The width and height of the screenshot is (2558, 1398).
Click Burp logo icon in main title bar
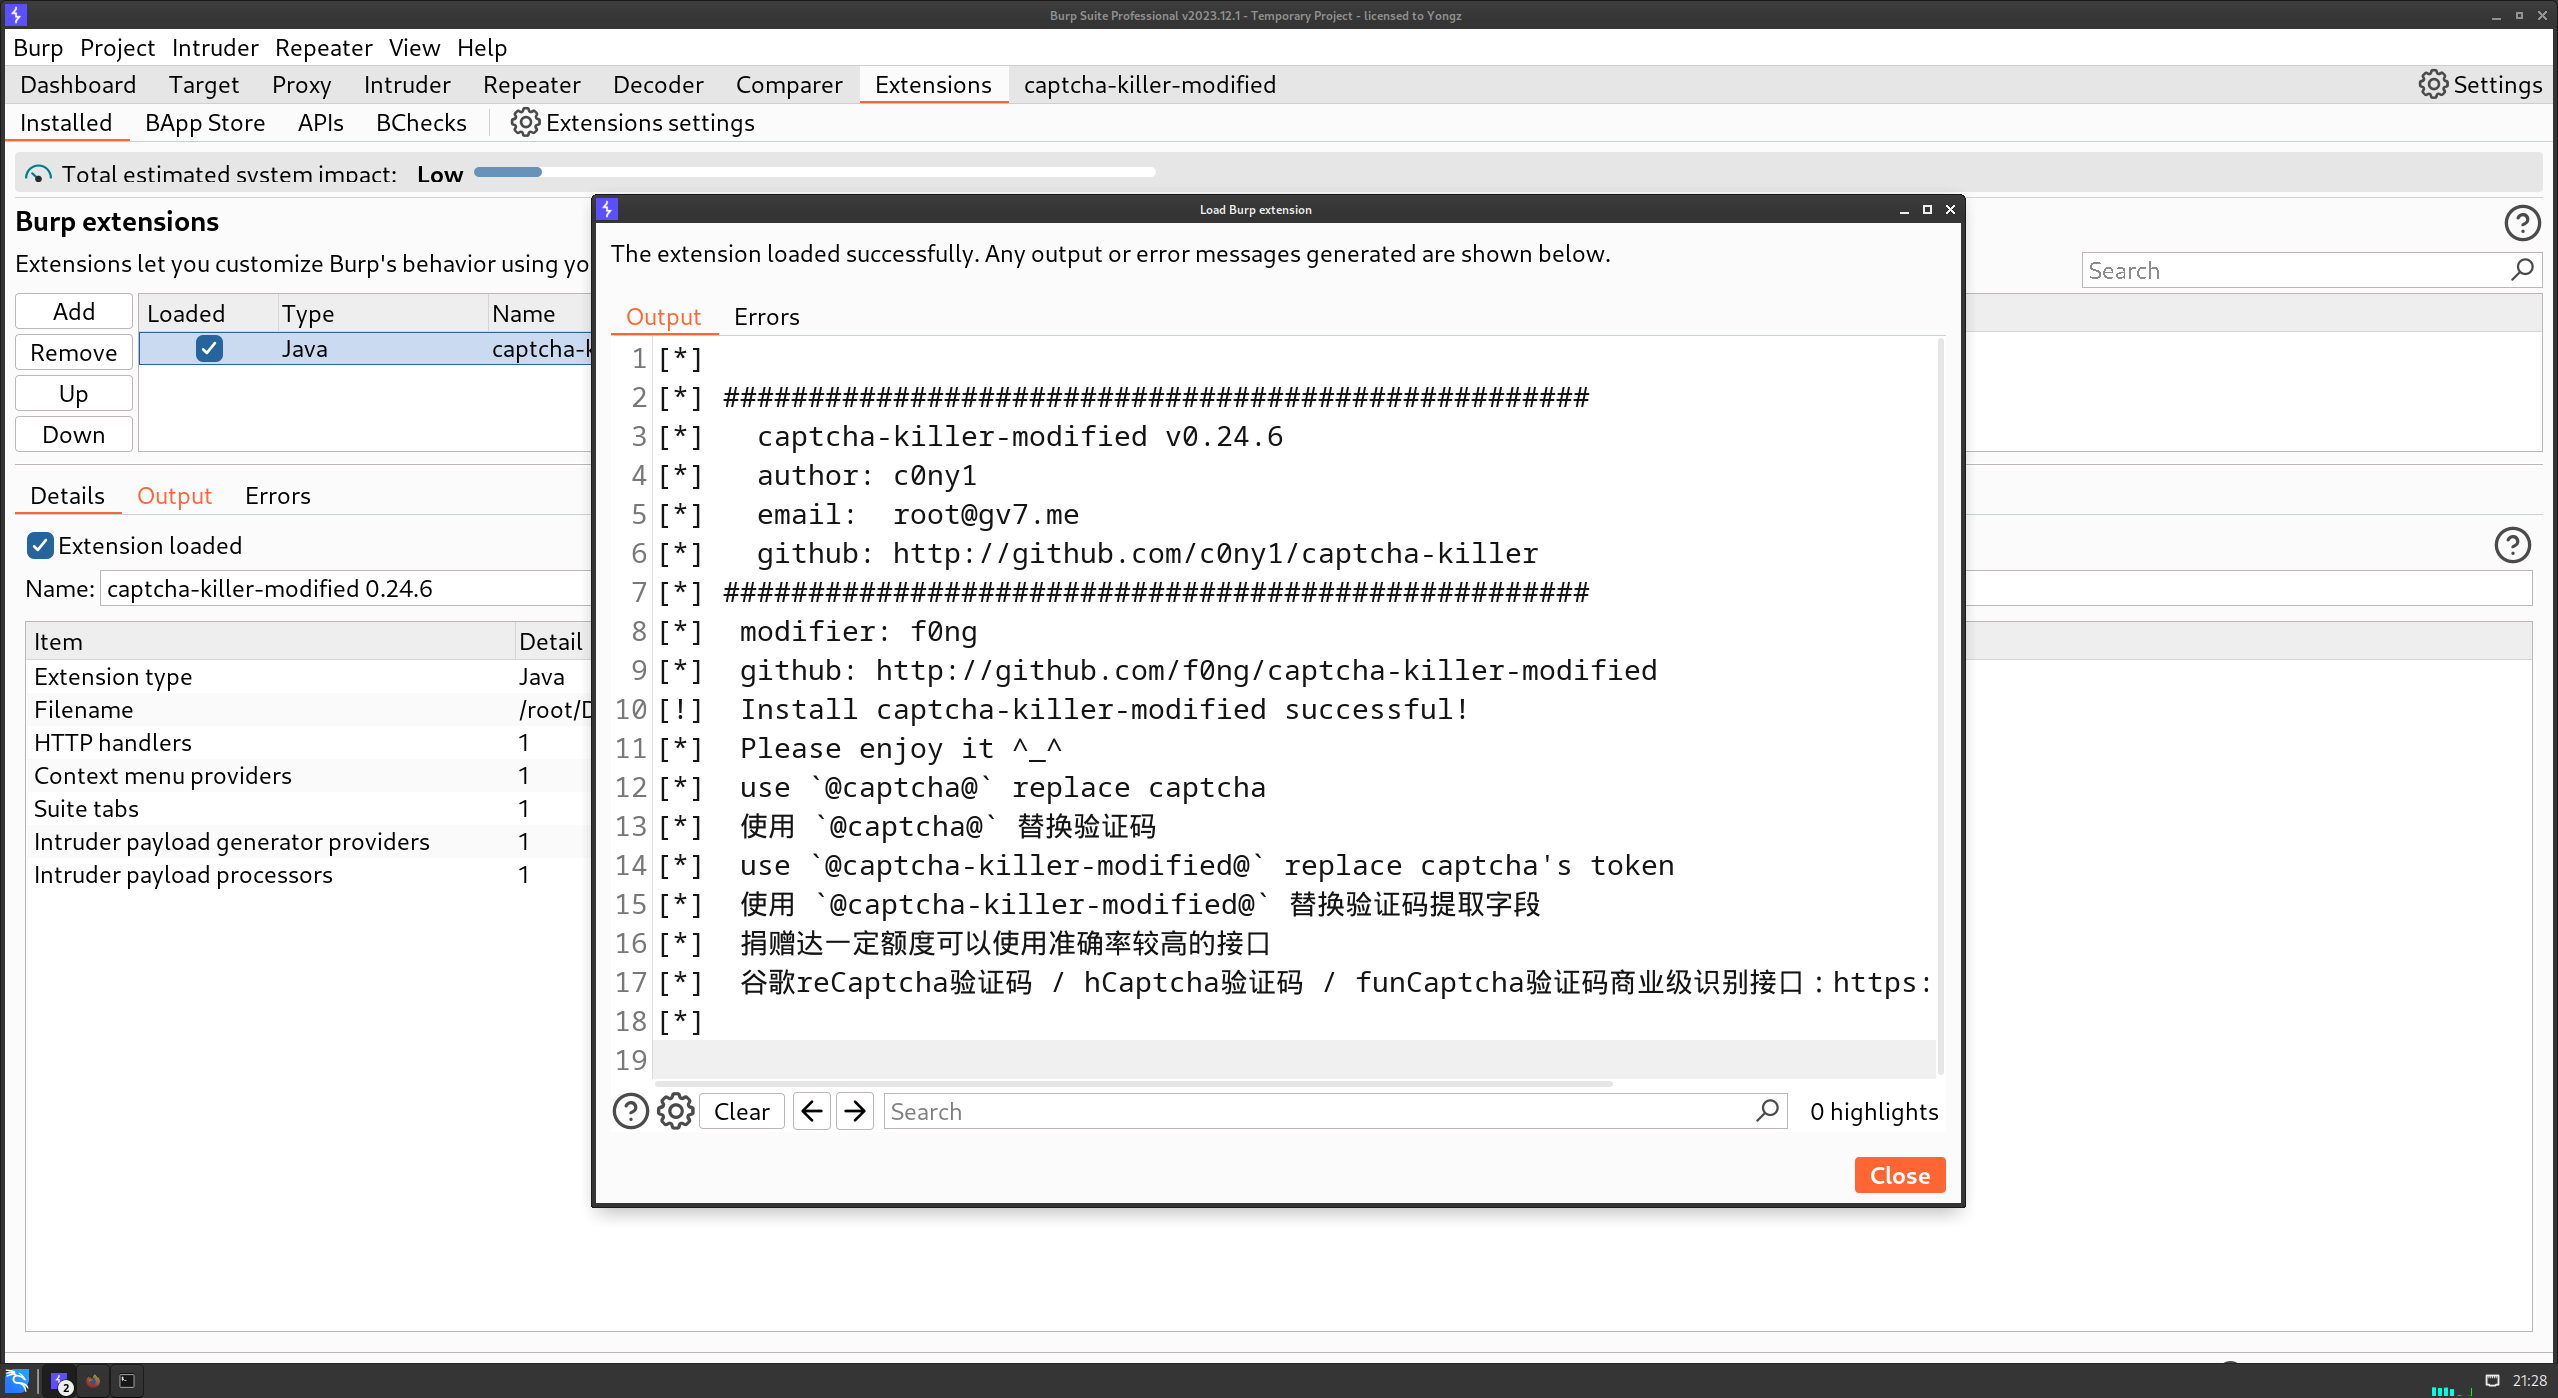tap(16, 15)
